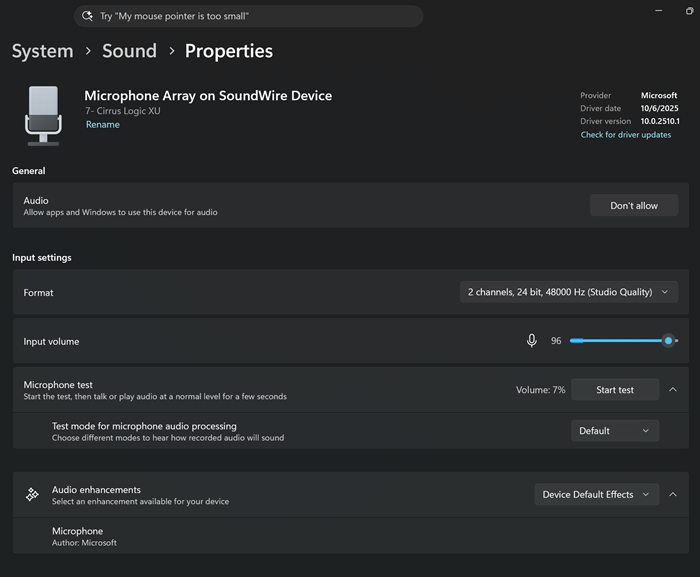This screenshot has height=577, width=700.
Task: Collapse the Audio enhancements section chevron
Action: (673, 494)
